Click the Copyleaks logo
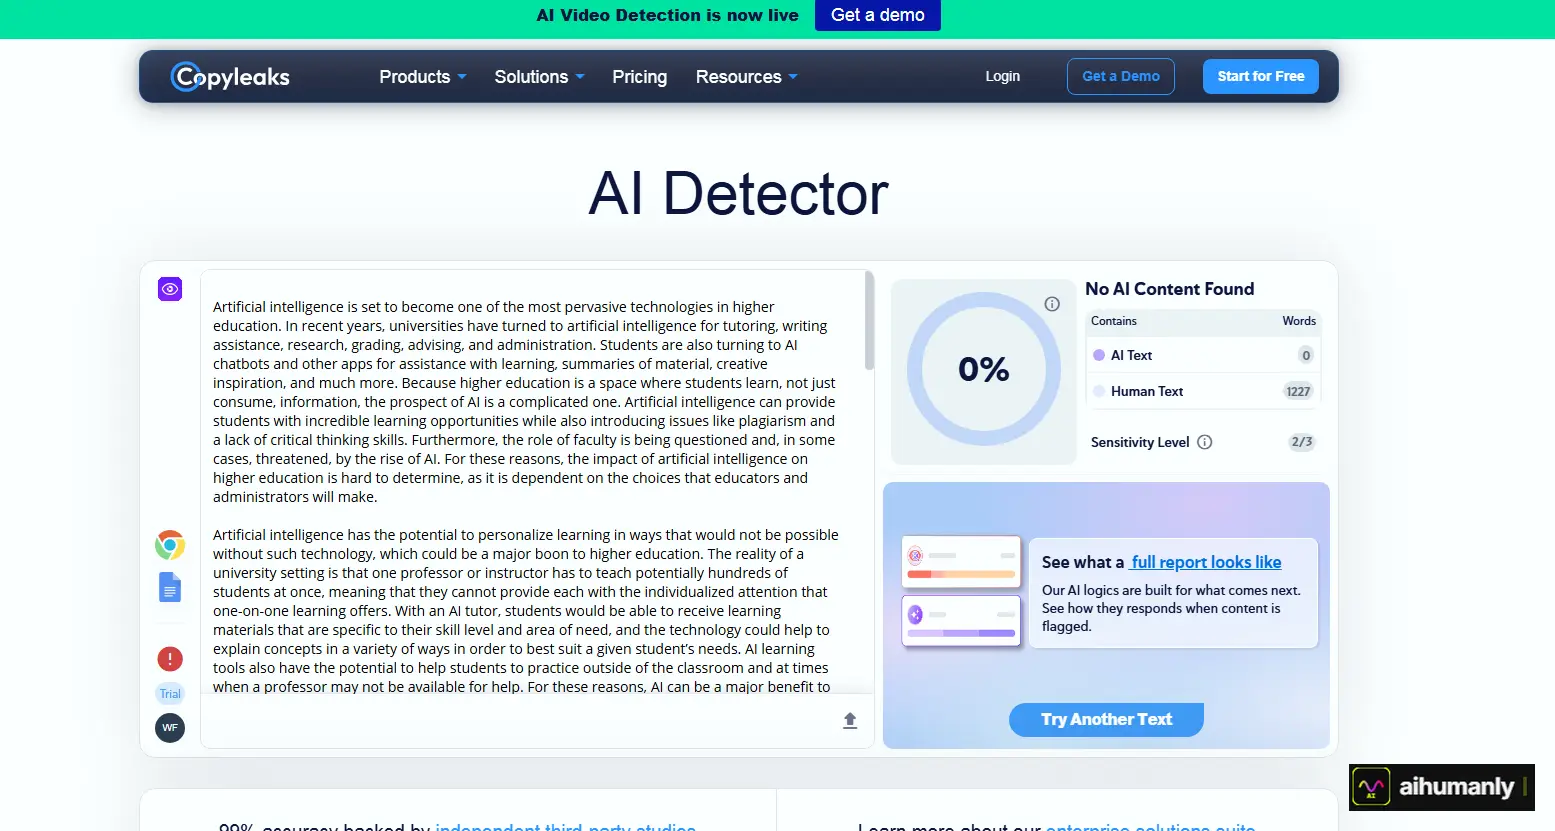 click(x=230, y=77)
